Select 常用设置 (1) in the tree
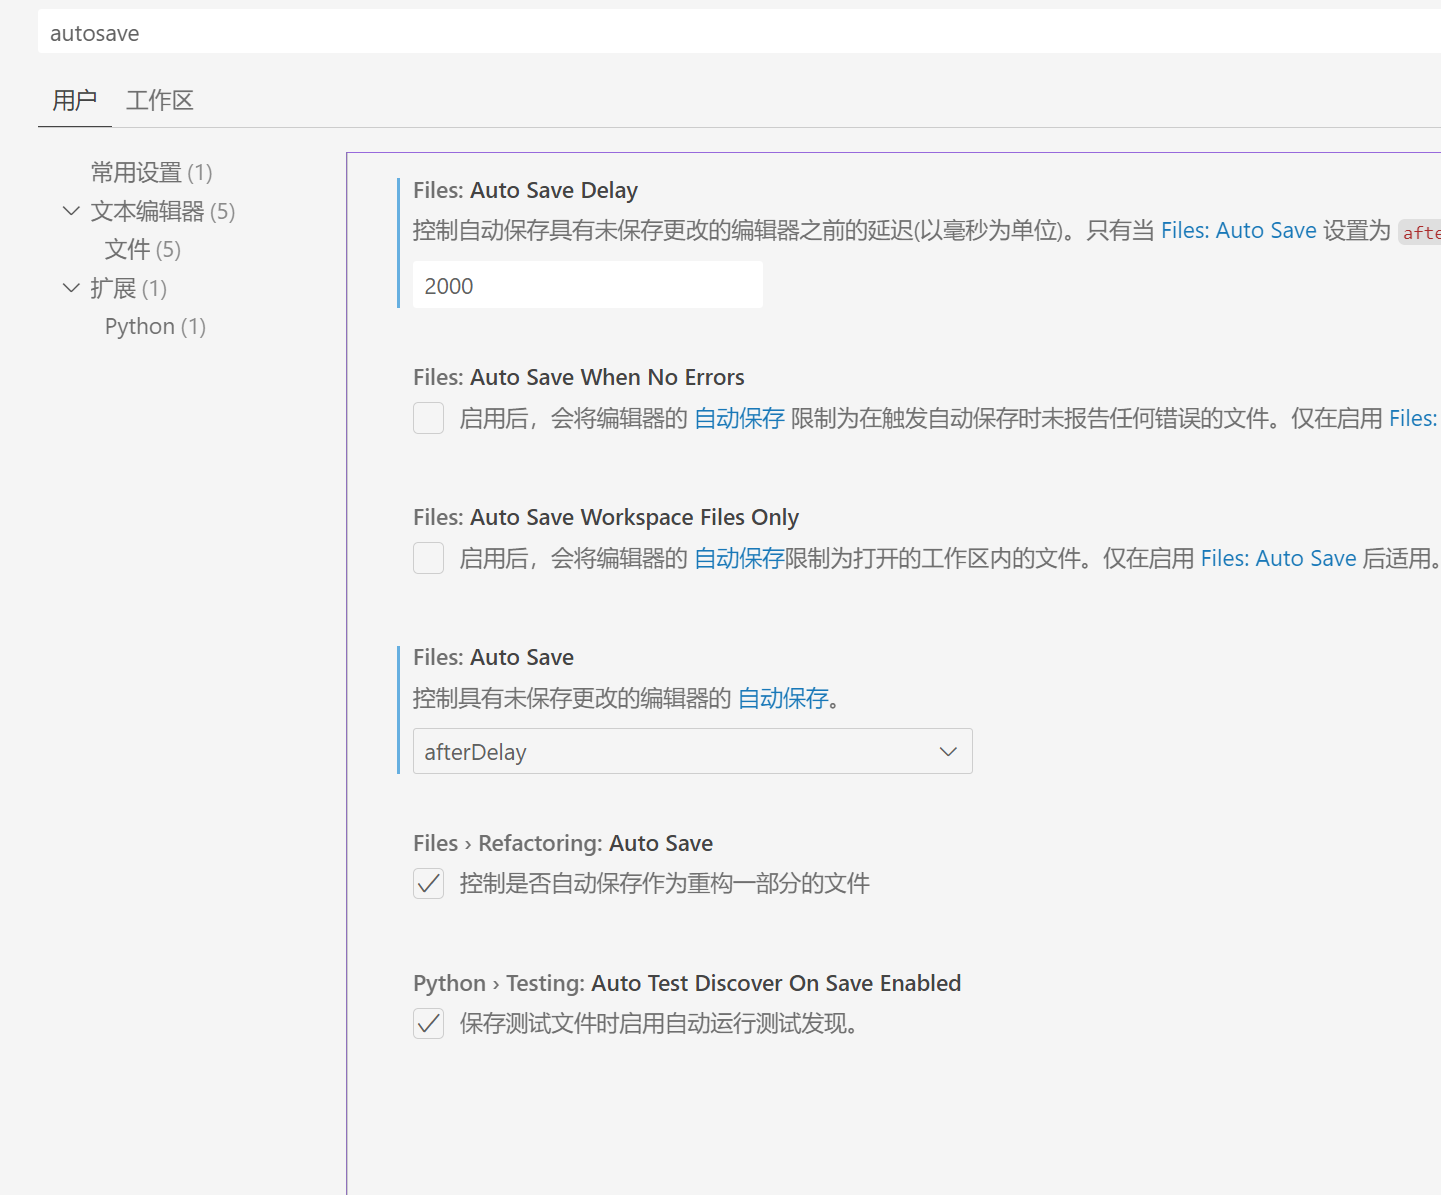The width and height of the screenshot is (1441, 1195). tap(151, 172)
